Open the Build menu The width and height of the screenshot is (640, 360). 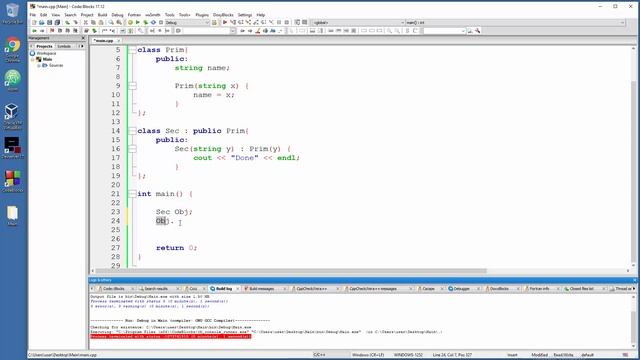(102, 15)
